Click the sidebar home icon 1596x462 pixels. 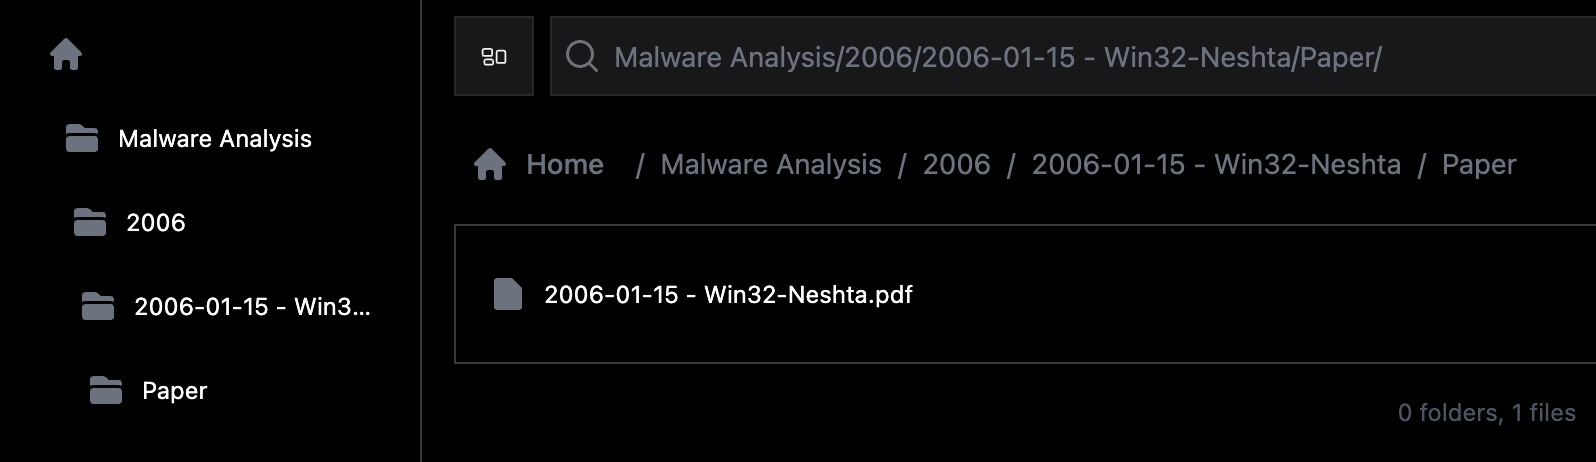pos(66,54)
